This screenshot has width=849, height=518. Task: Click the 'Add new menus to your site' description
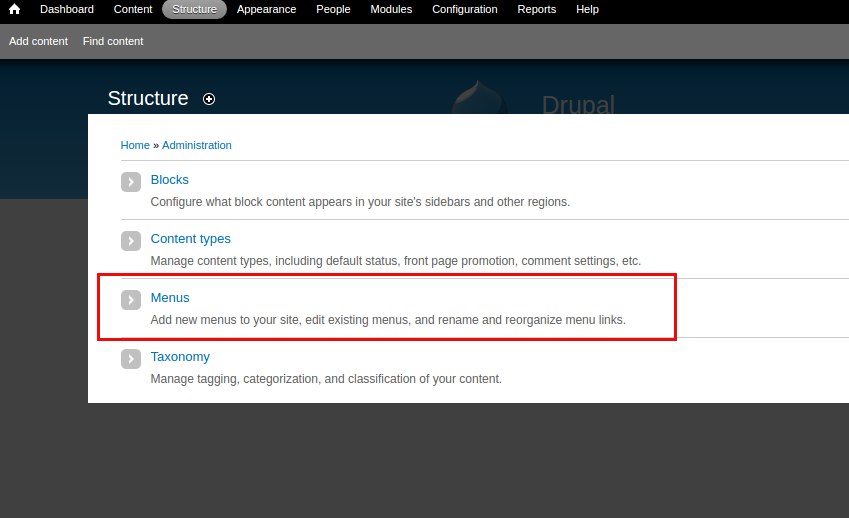coord(388,320)
